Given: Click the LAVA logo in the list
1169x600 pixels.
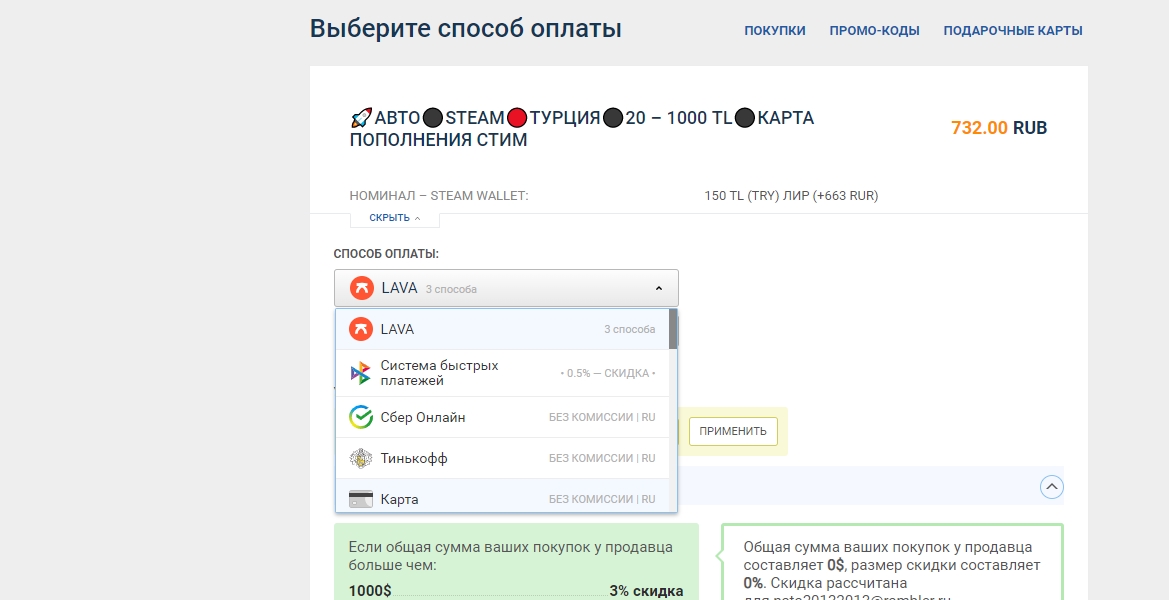Looking at the screenshot, I should point(361,329).
